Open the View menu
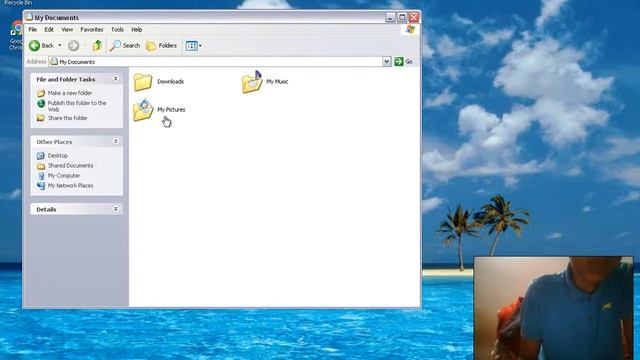The image size is (640, 360). (67, 30)
